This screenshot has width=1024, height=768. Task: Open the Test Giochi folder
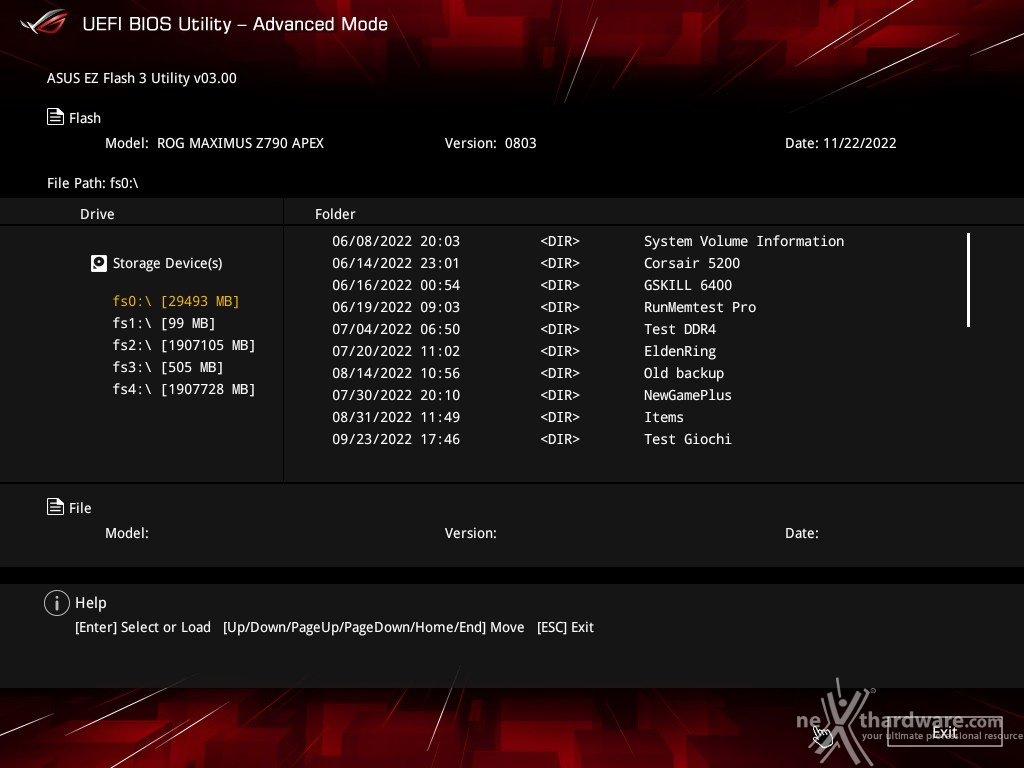(688, 439)
